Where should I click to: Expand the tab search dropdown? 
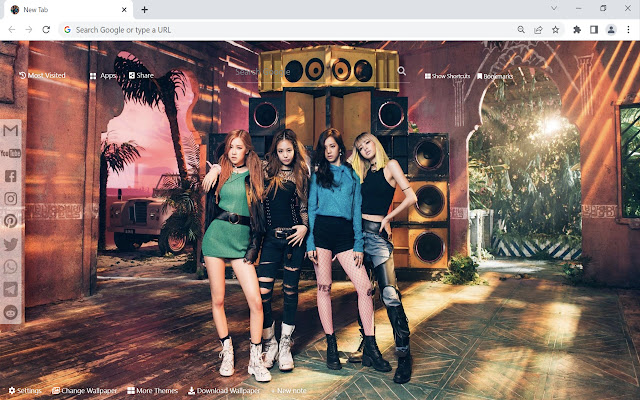click(x=554, y=8)
